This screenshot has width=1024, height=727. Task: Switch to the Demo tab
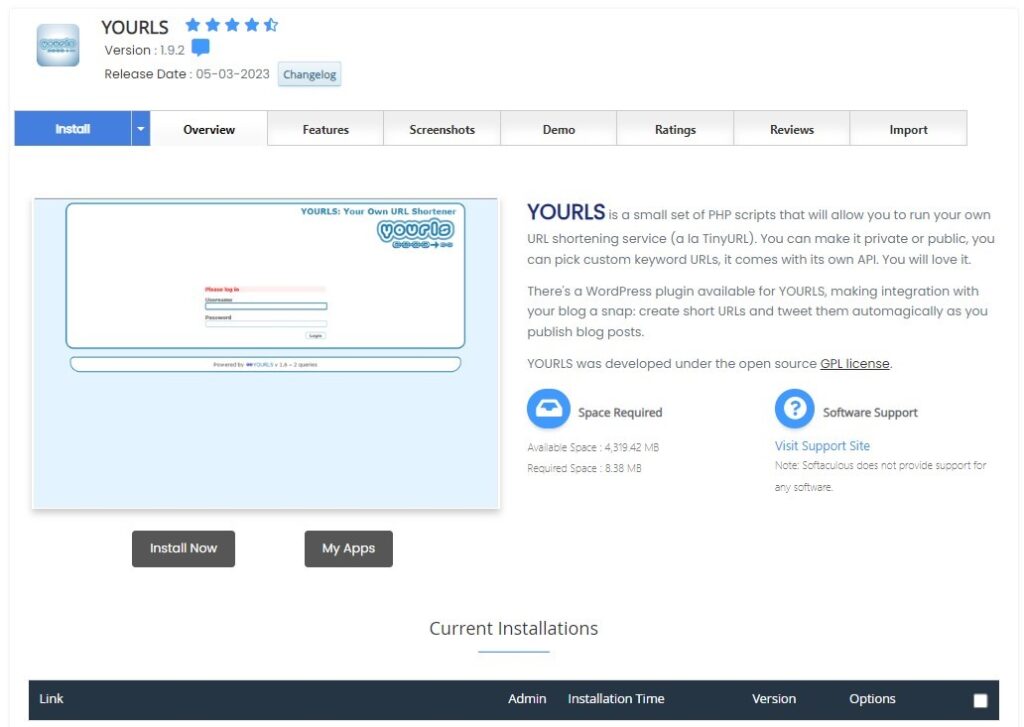(x=558, y=129)
